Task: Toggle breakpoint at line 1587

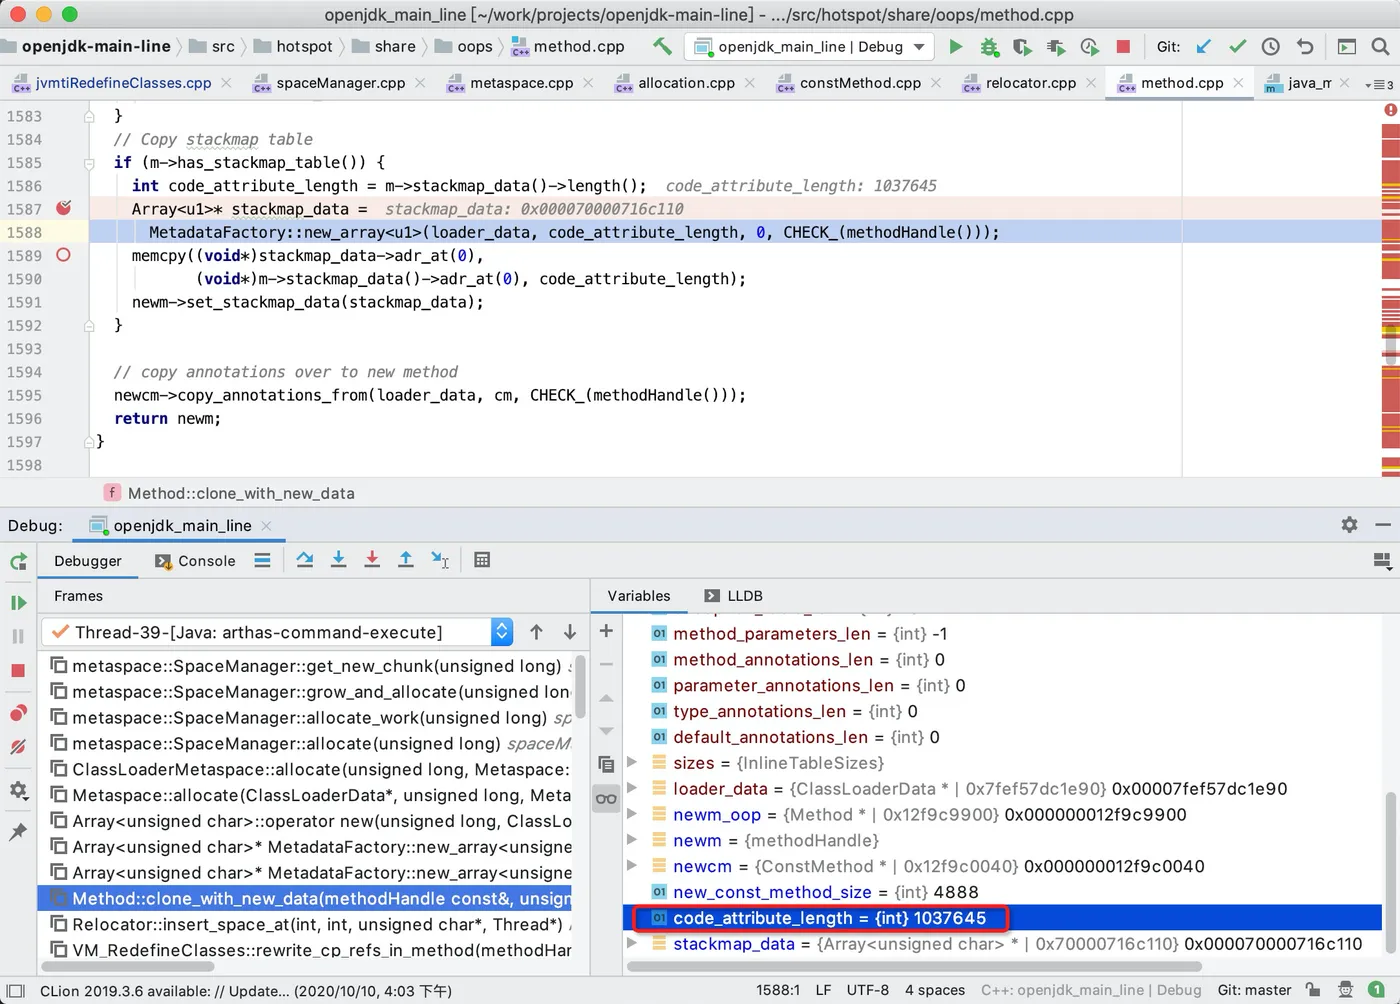Action: pos(64,208)
